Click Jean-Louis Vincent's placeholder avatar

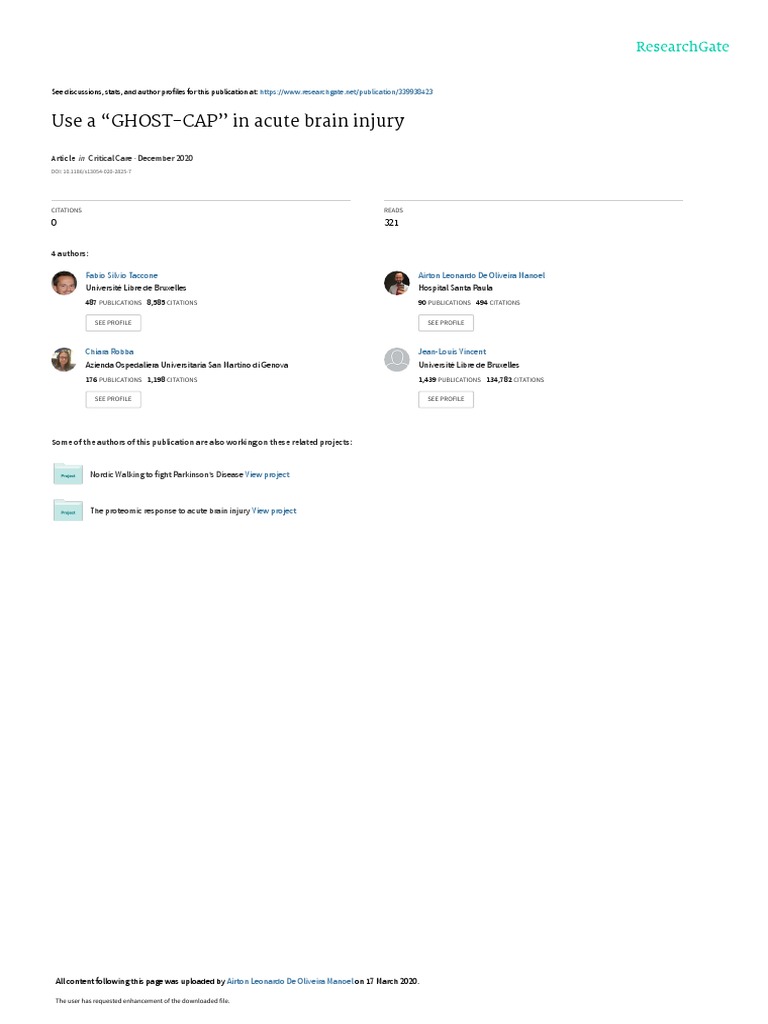click(396, 359)
